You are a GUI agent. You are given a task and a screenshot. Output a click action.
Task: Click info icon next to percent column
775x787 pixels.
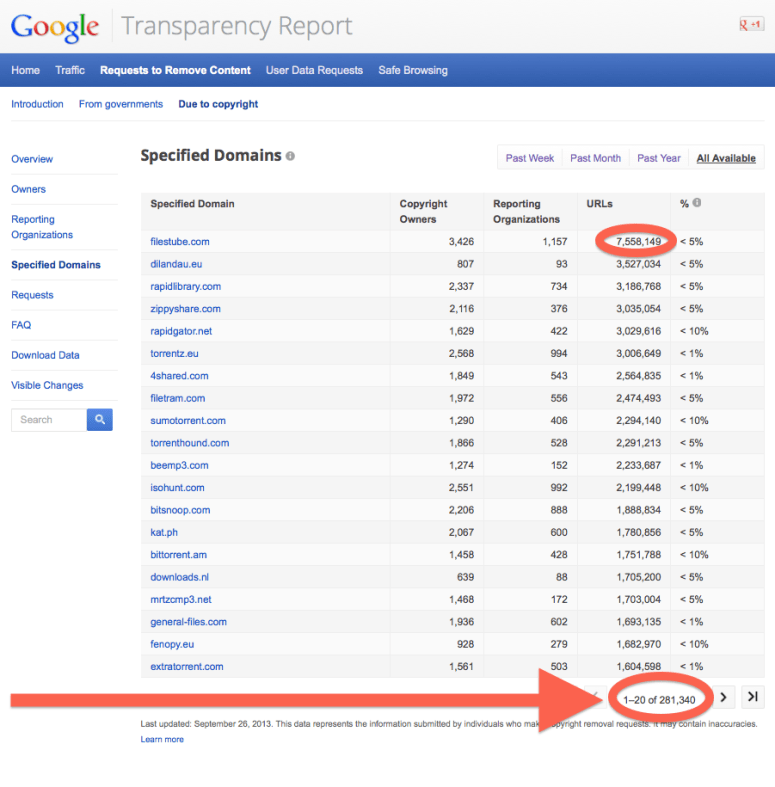tap(697, 203)
